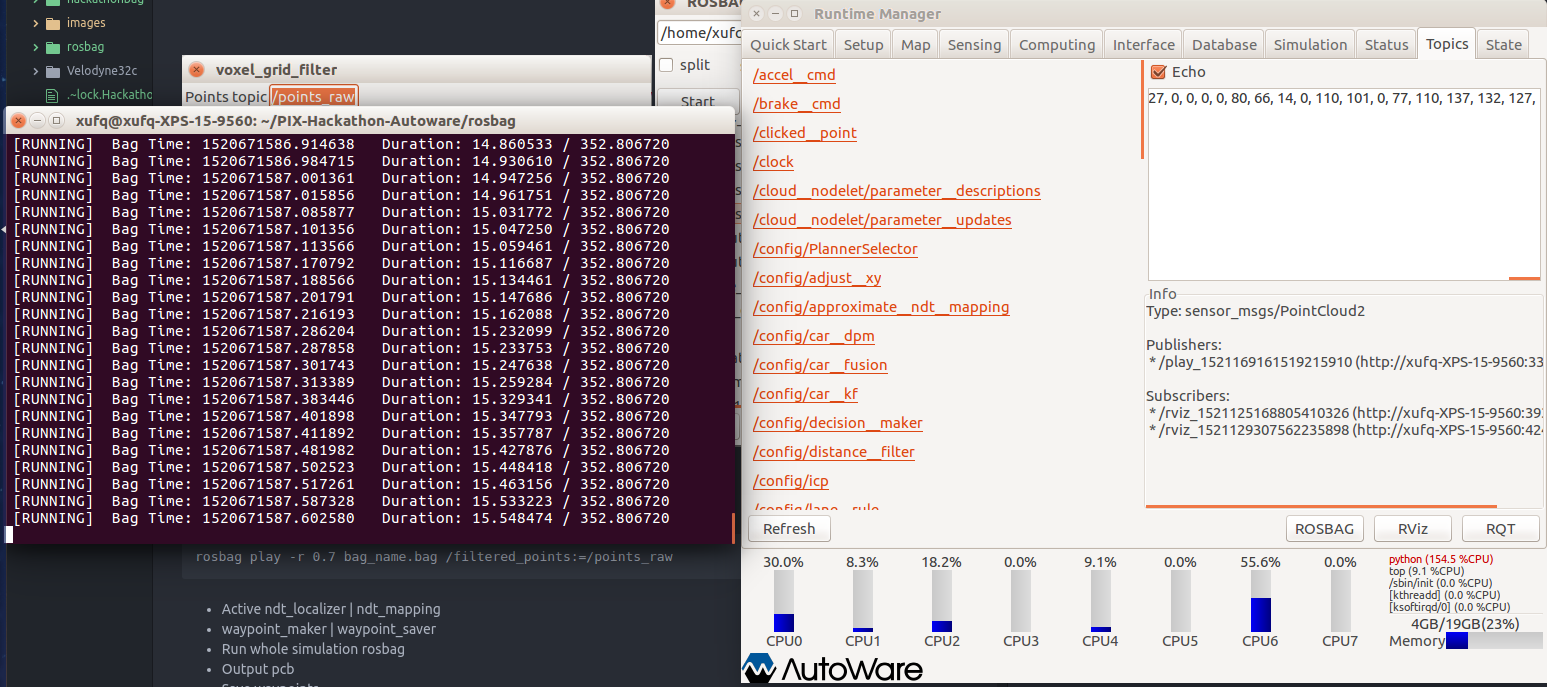Select the /config/PlannerSelector topic
Viewport: 1547px width, 687px height.
[x=835, y=249]
